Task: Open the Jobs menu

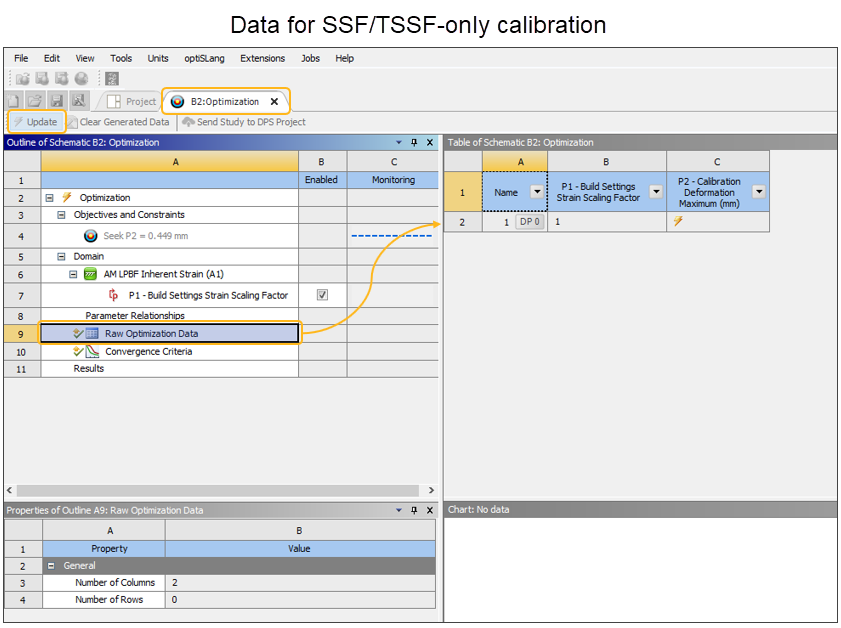Action: (310, 58)
